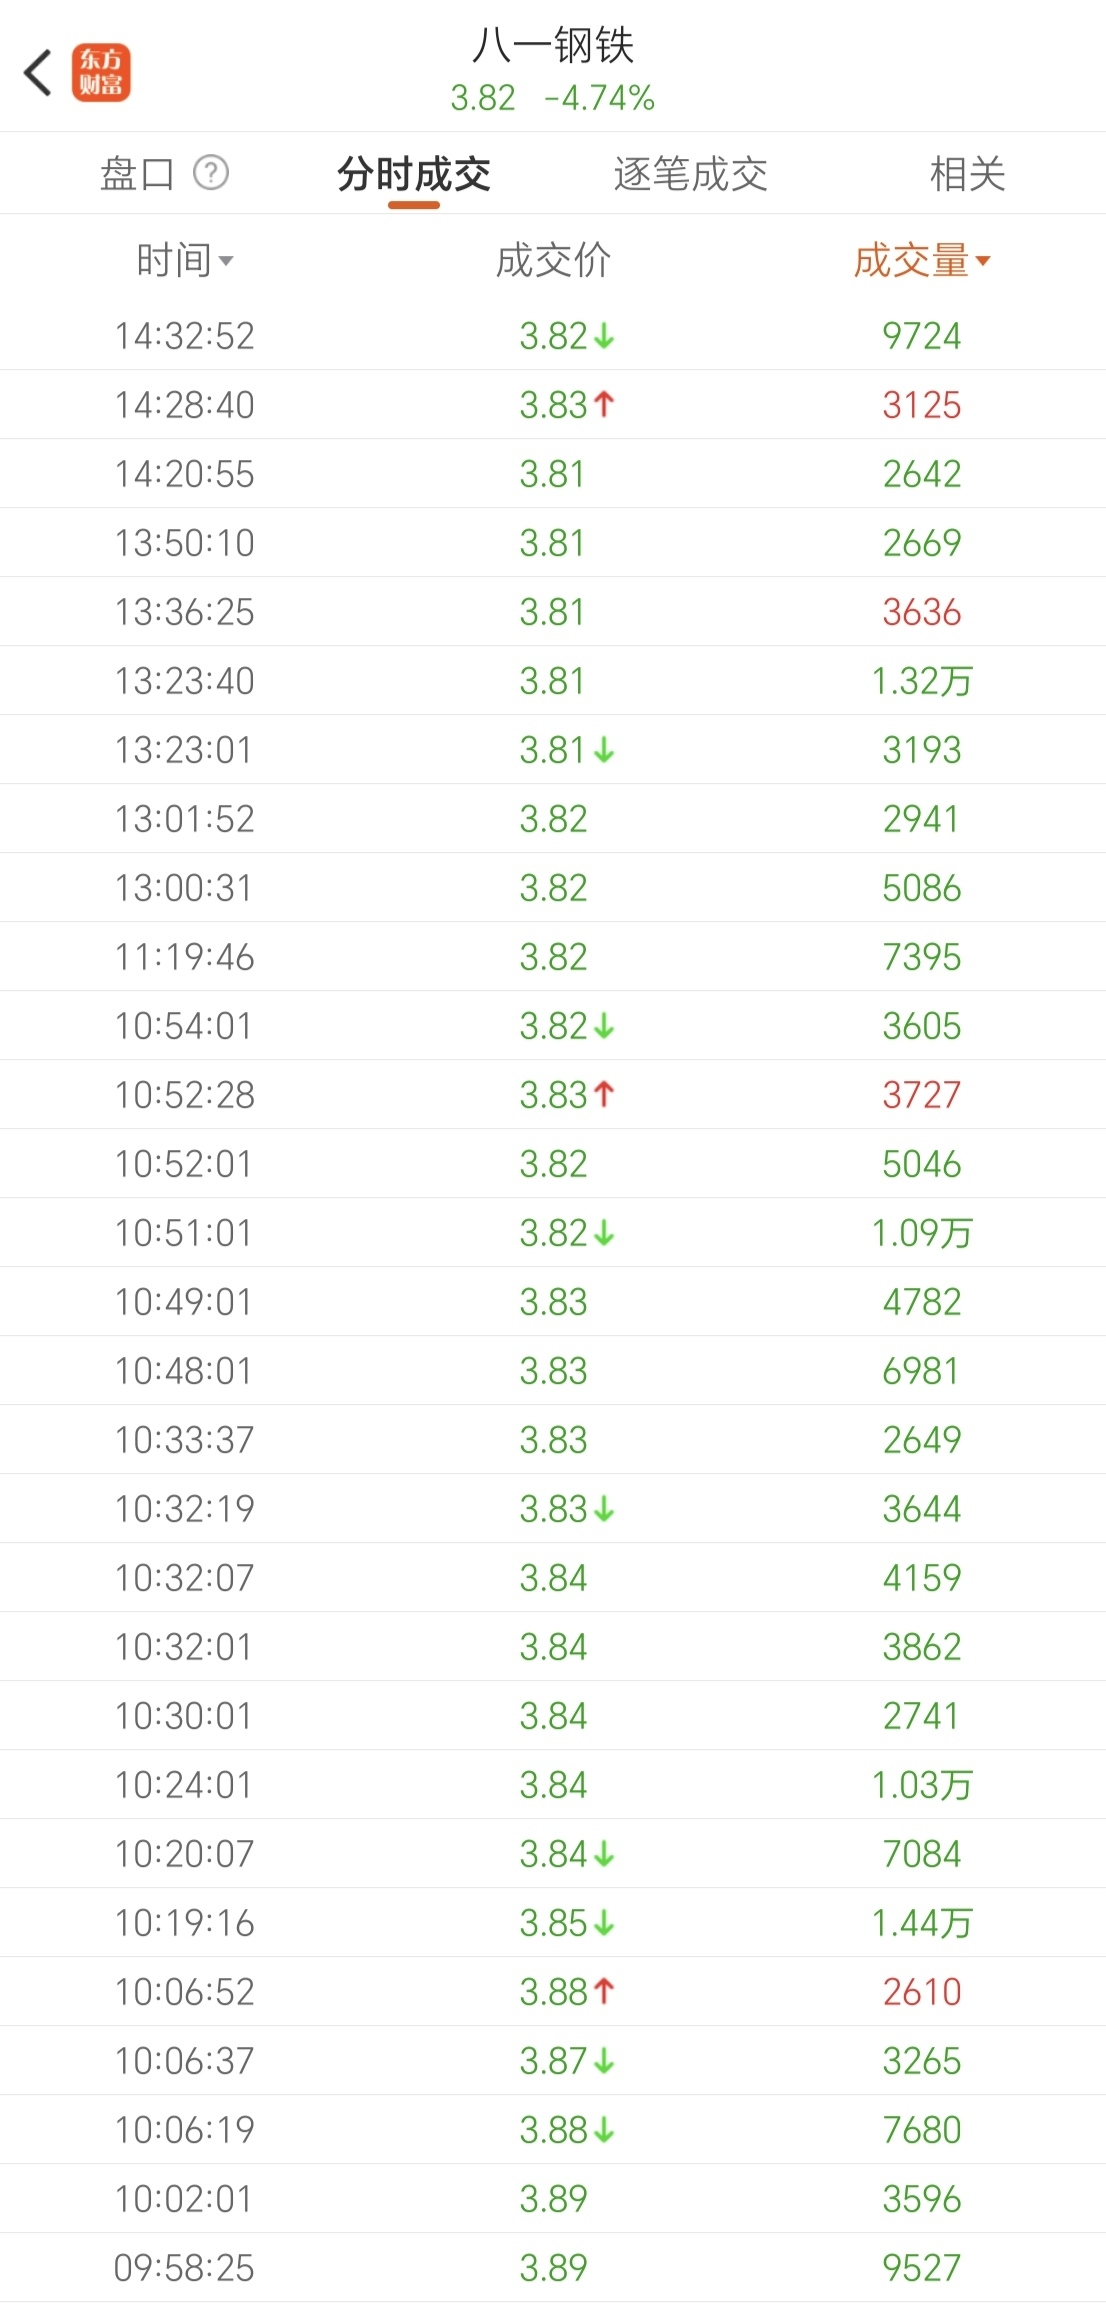The image size is (1106, 2307).
Task: Tap the 八一钢铁 stock title
Action: tap(553, 45)
